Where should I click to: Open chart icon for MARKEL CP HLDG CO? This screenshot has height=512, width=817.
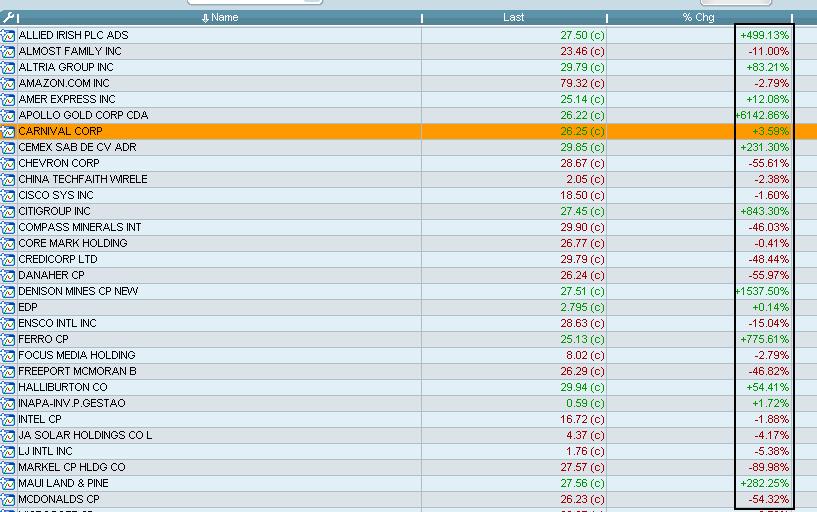[x=8, y=468]
